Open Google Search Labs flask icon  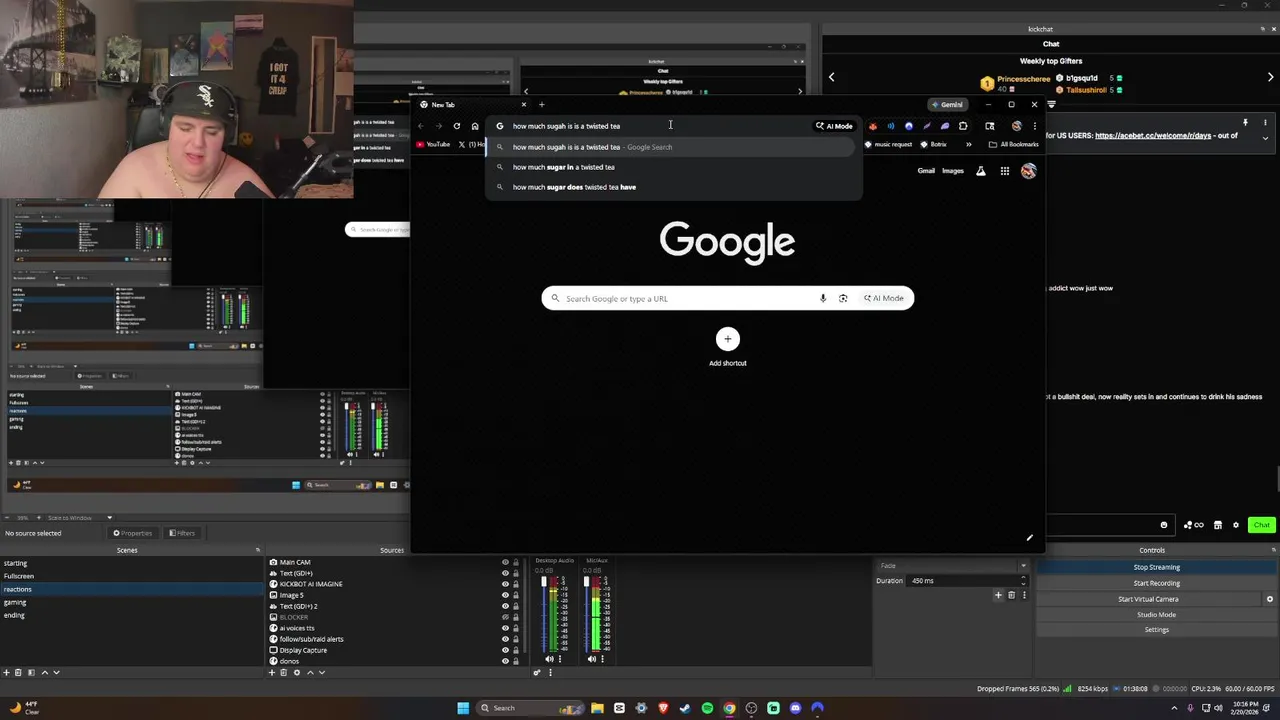point(981,171)
